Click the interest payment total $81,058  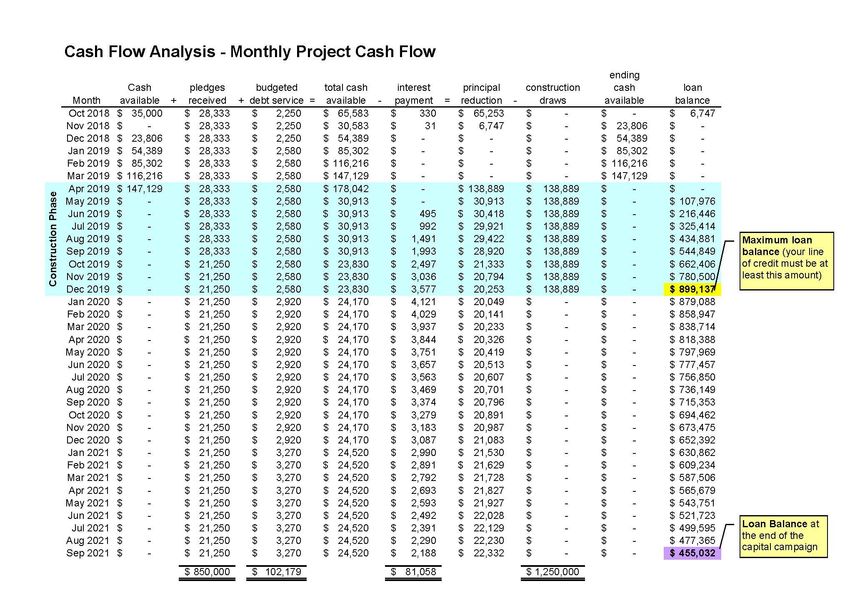point(413,572)
